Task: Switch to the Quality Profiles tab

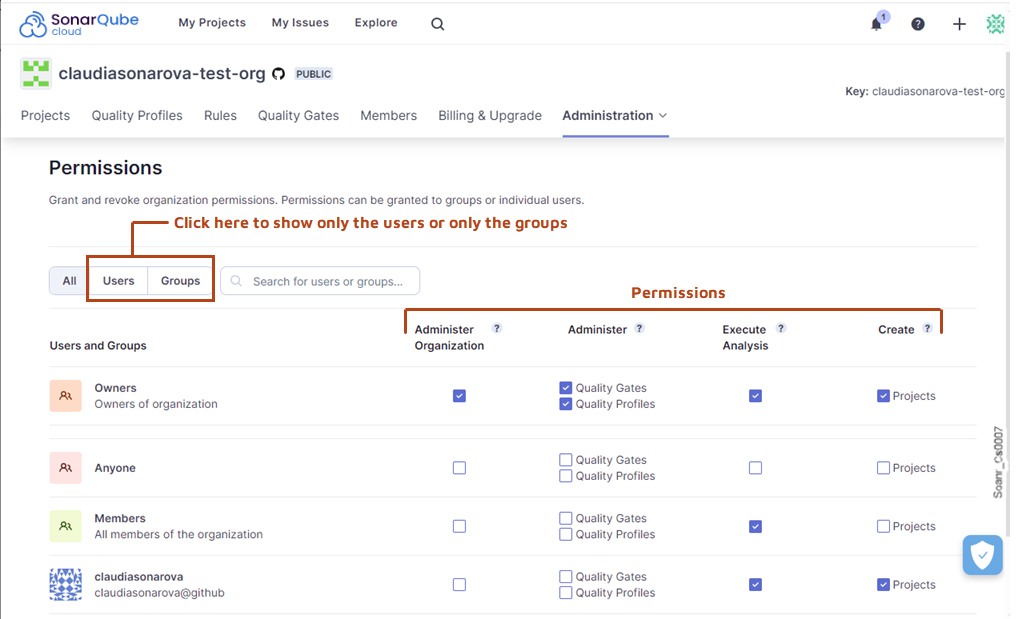Action: (137, 116)
